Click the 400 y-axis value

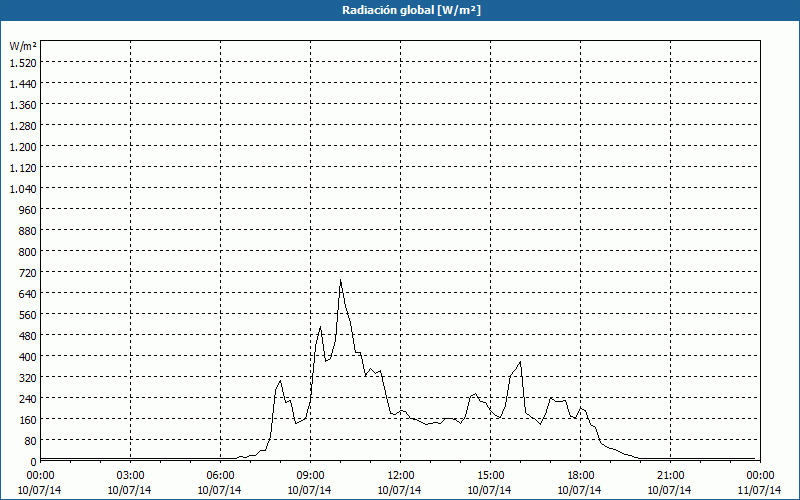coord(28,357)
